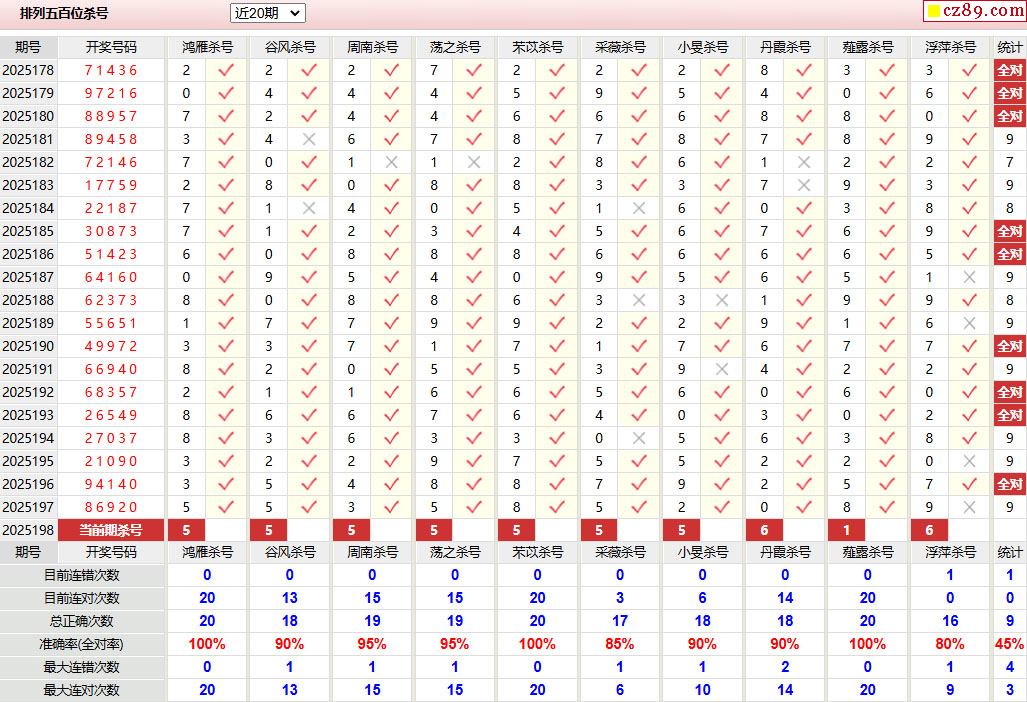Click winning numbers 8 9 4 5 8
The width and height of the screenshot is (1027, 702).
pos(111,139)
